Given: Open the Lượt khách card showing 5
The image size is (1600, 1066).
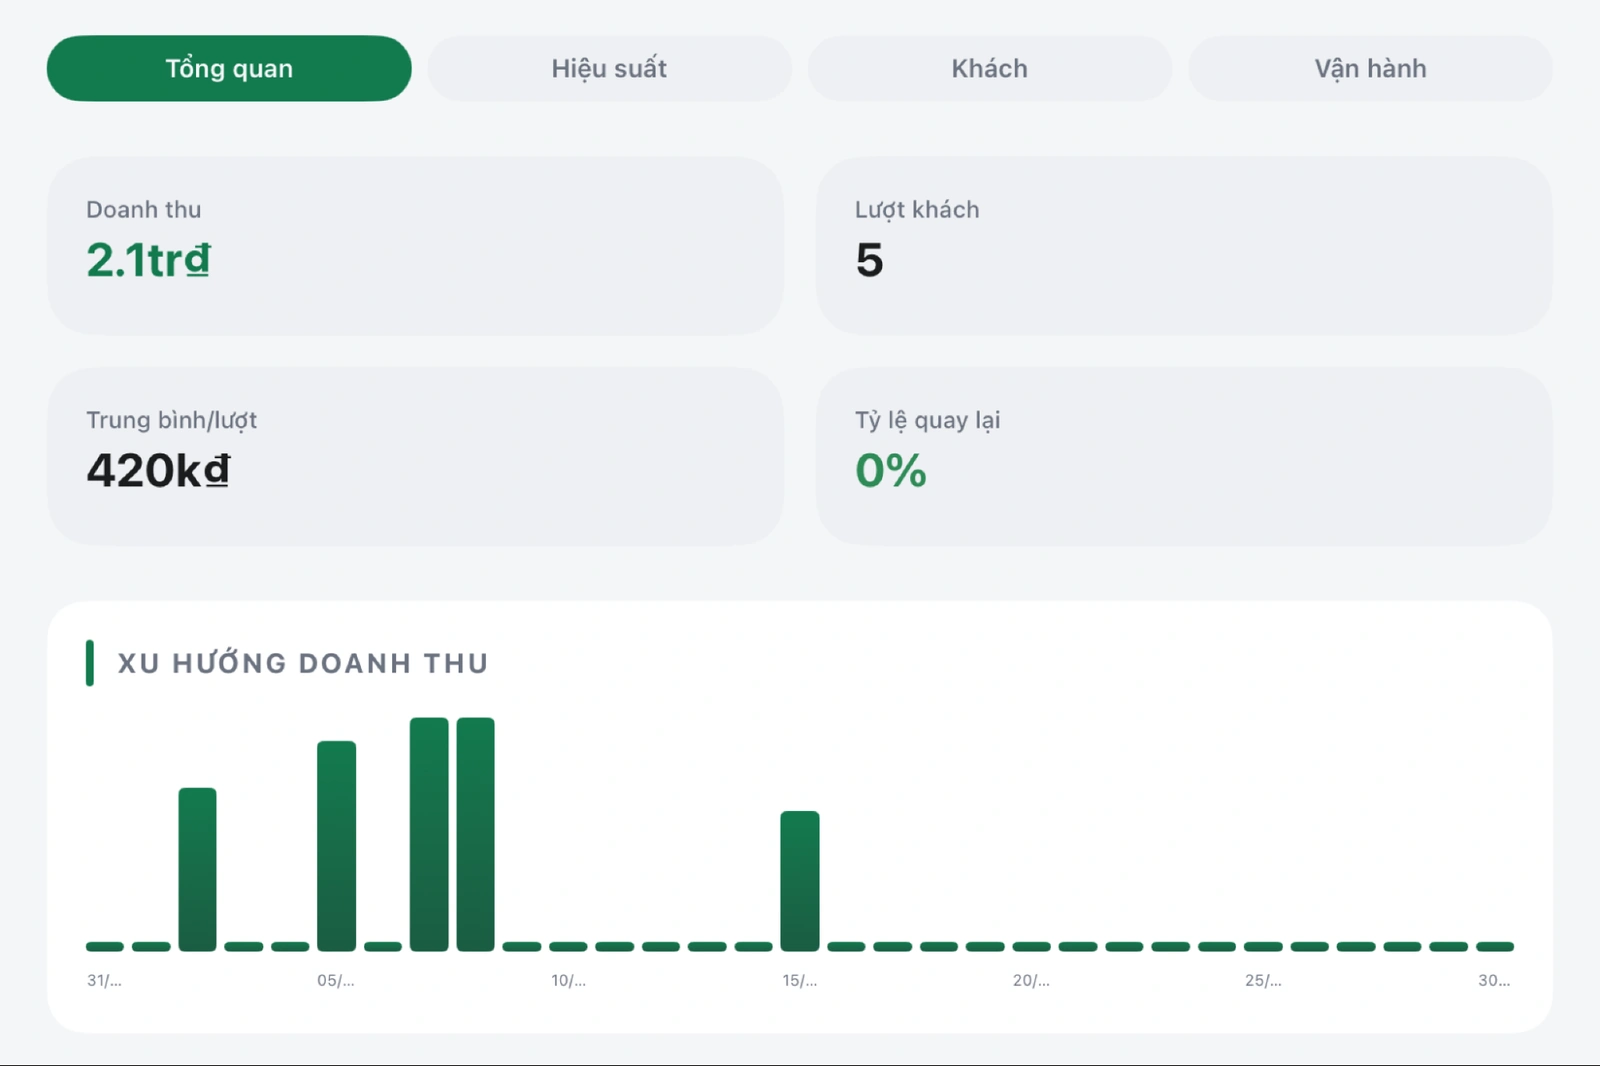Looking at the screenshot, I should tap(1184, 245).
